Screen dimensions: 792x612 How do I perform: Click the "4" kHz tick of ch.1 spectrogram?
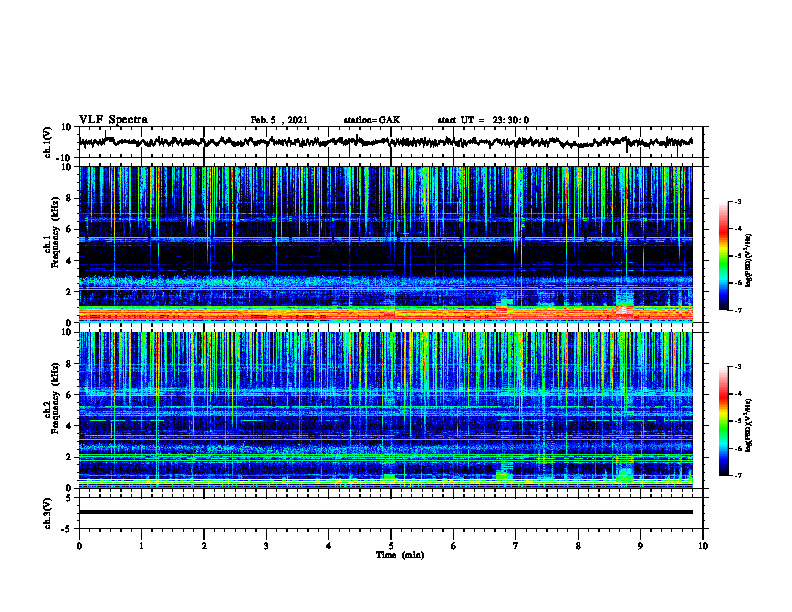pos(69,261)
